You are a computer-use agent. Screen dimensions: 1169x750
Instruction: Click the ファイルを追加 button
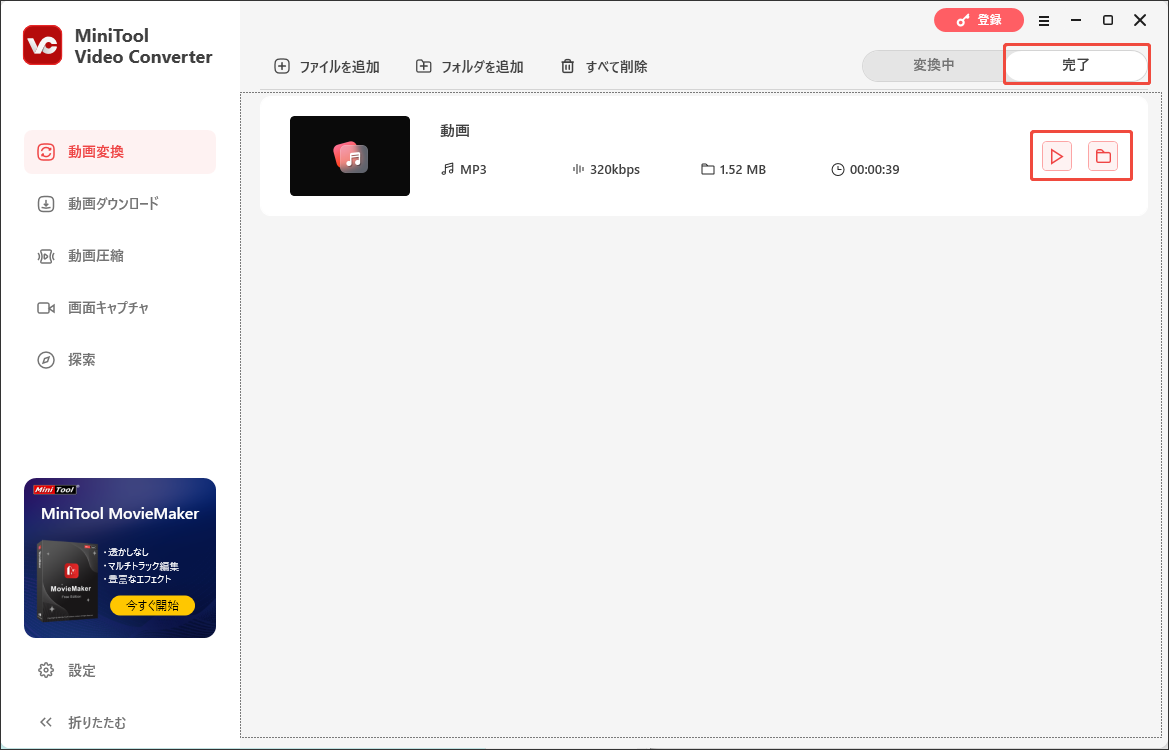[327, 66]
